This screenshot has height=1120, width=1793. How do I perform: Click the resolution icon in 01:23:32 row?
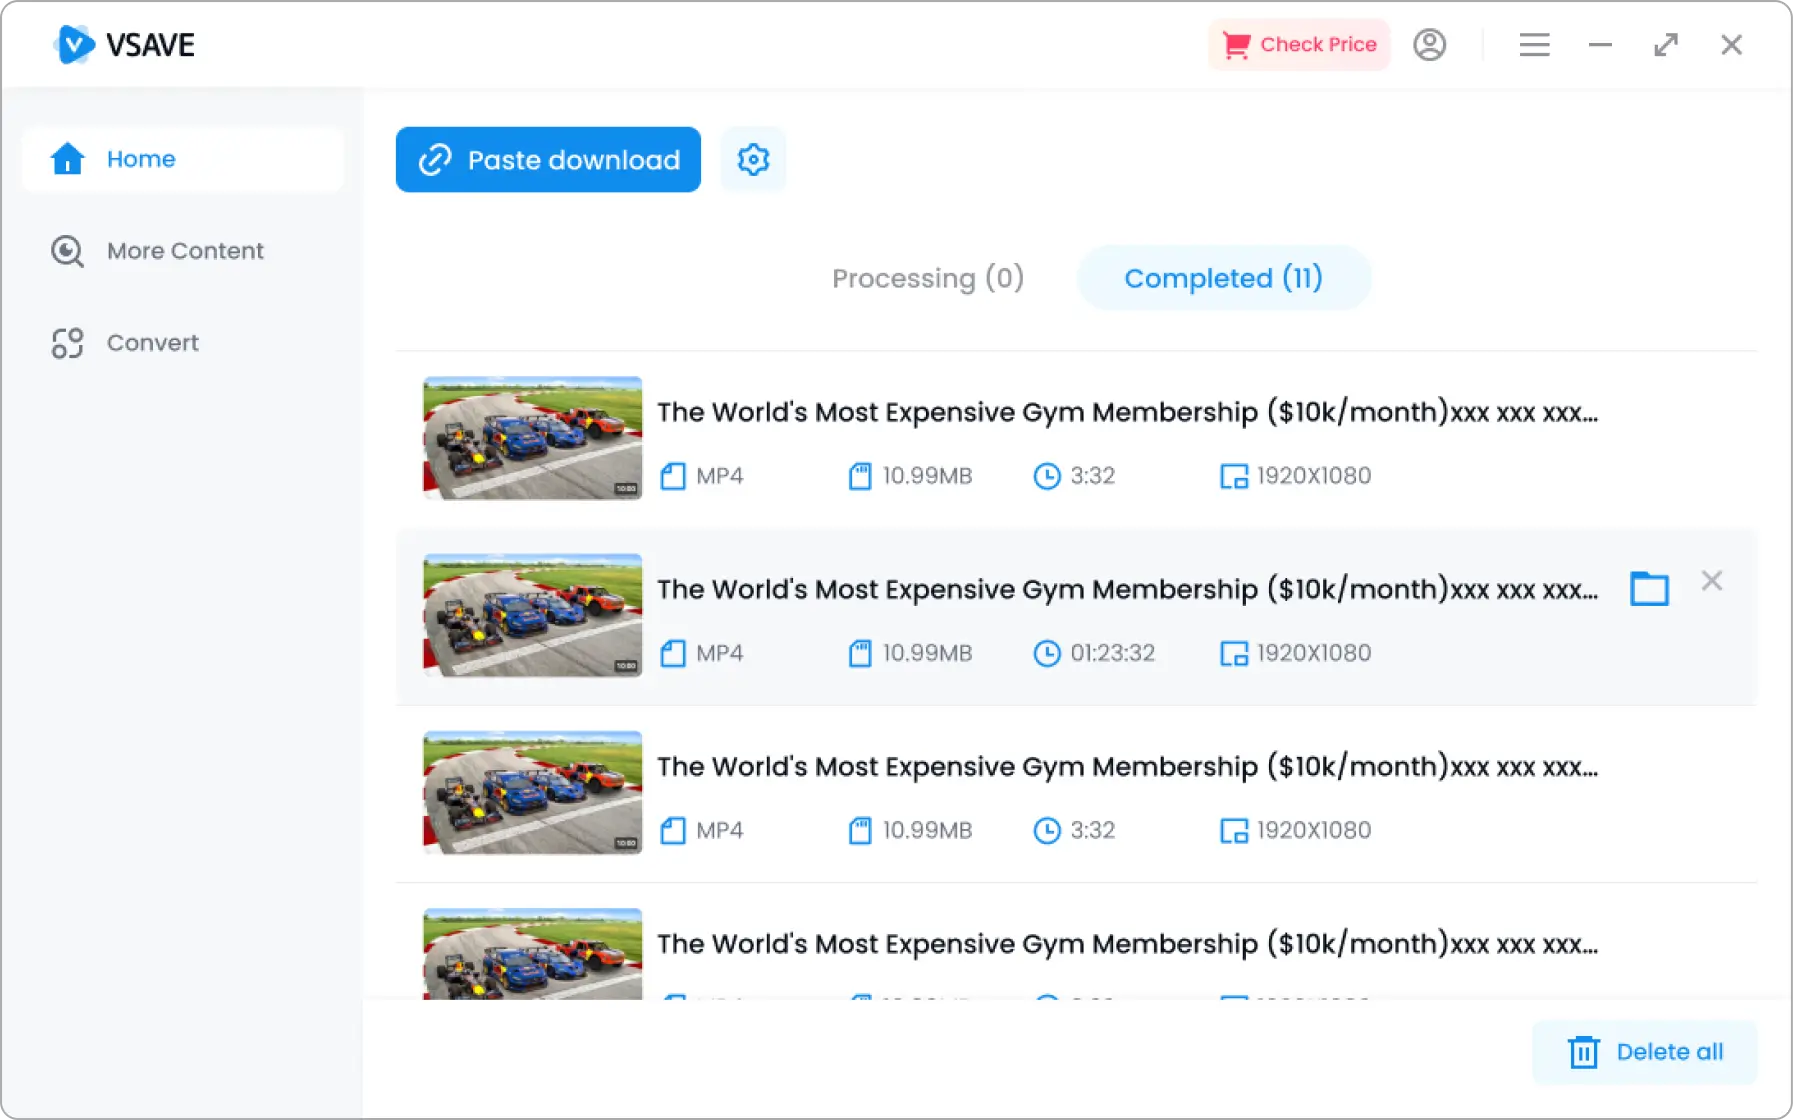coord(1234,653)
